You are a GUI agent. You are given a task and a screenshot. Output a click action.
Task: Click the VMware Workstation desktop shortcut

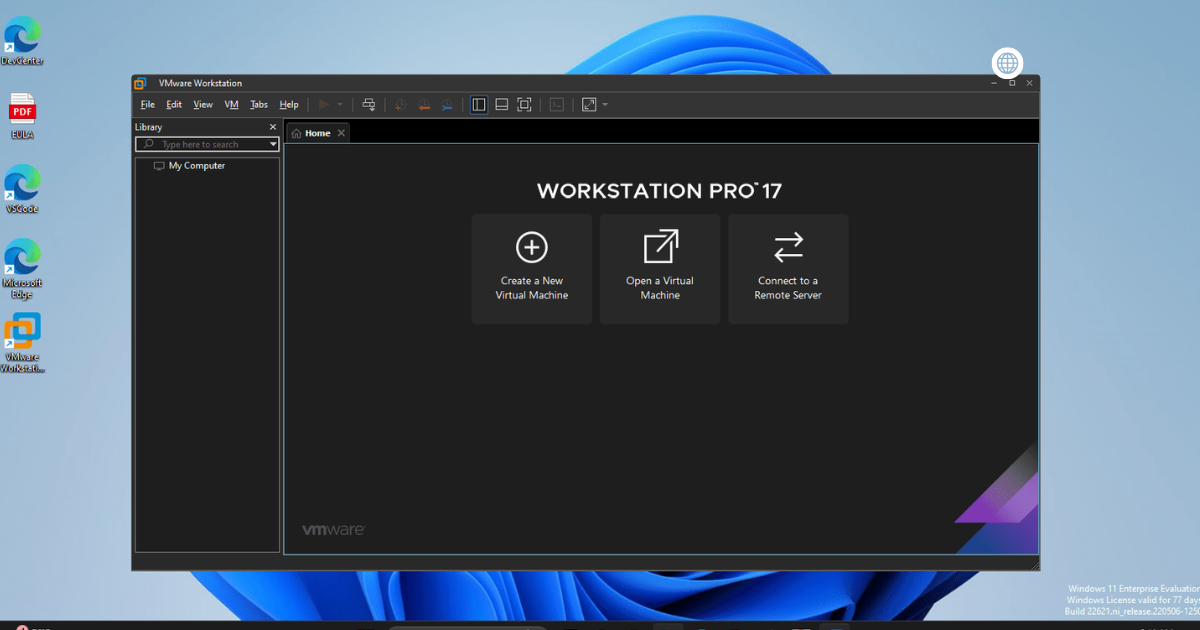22,343
